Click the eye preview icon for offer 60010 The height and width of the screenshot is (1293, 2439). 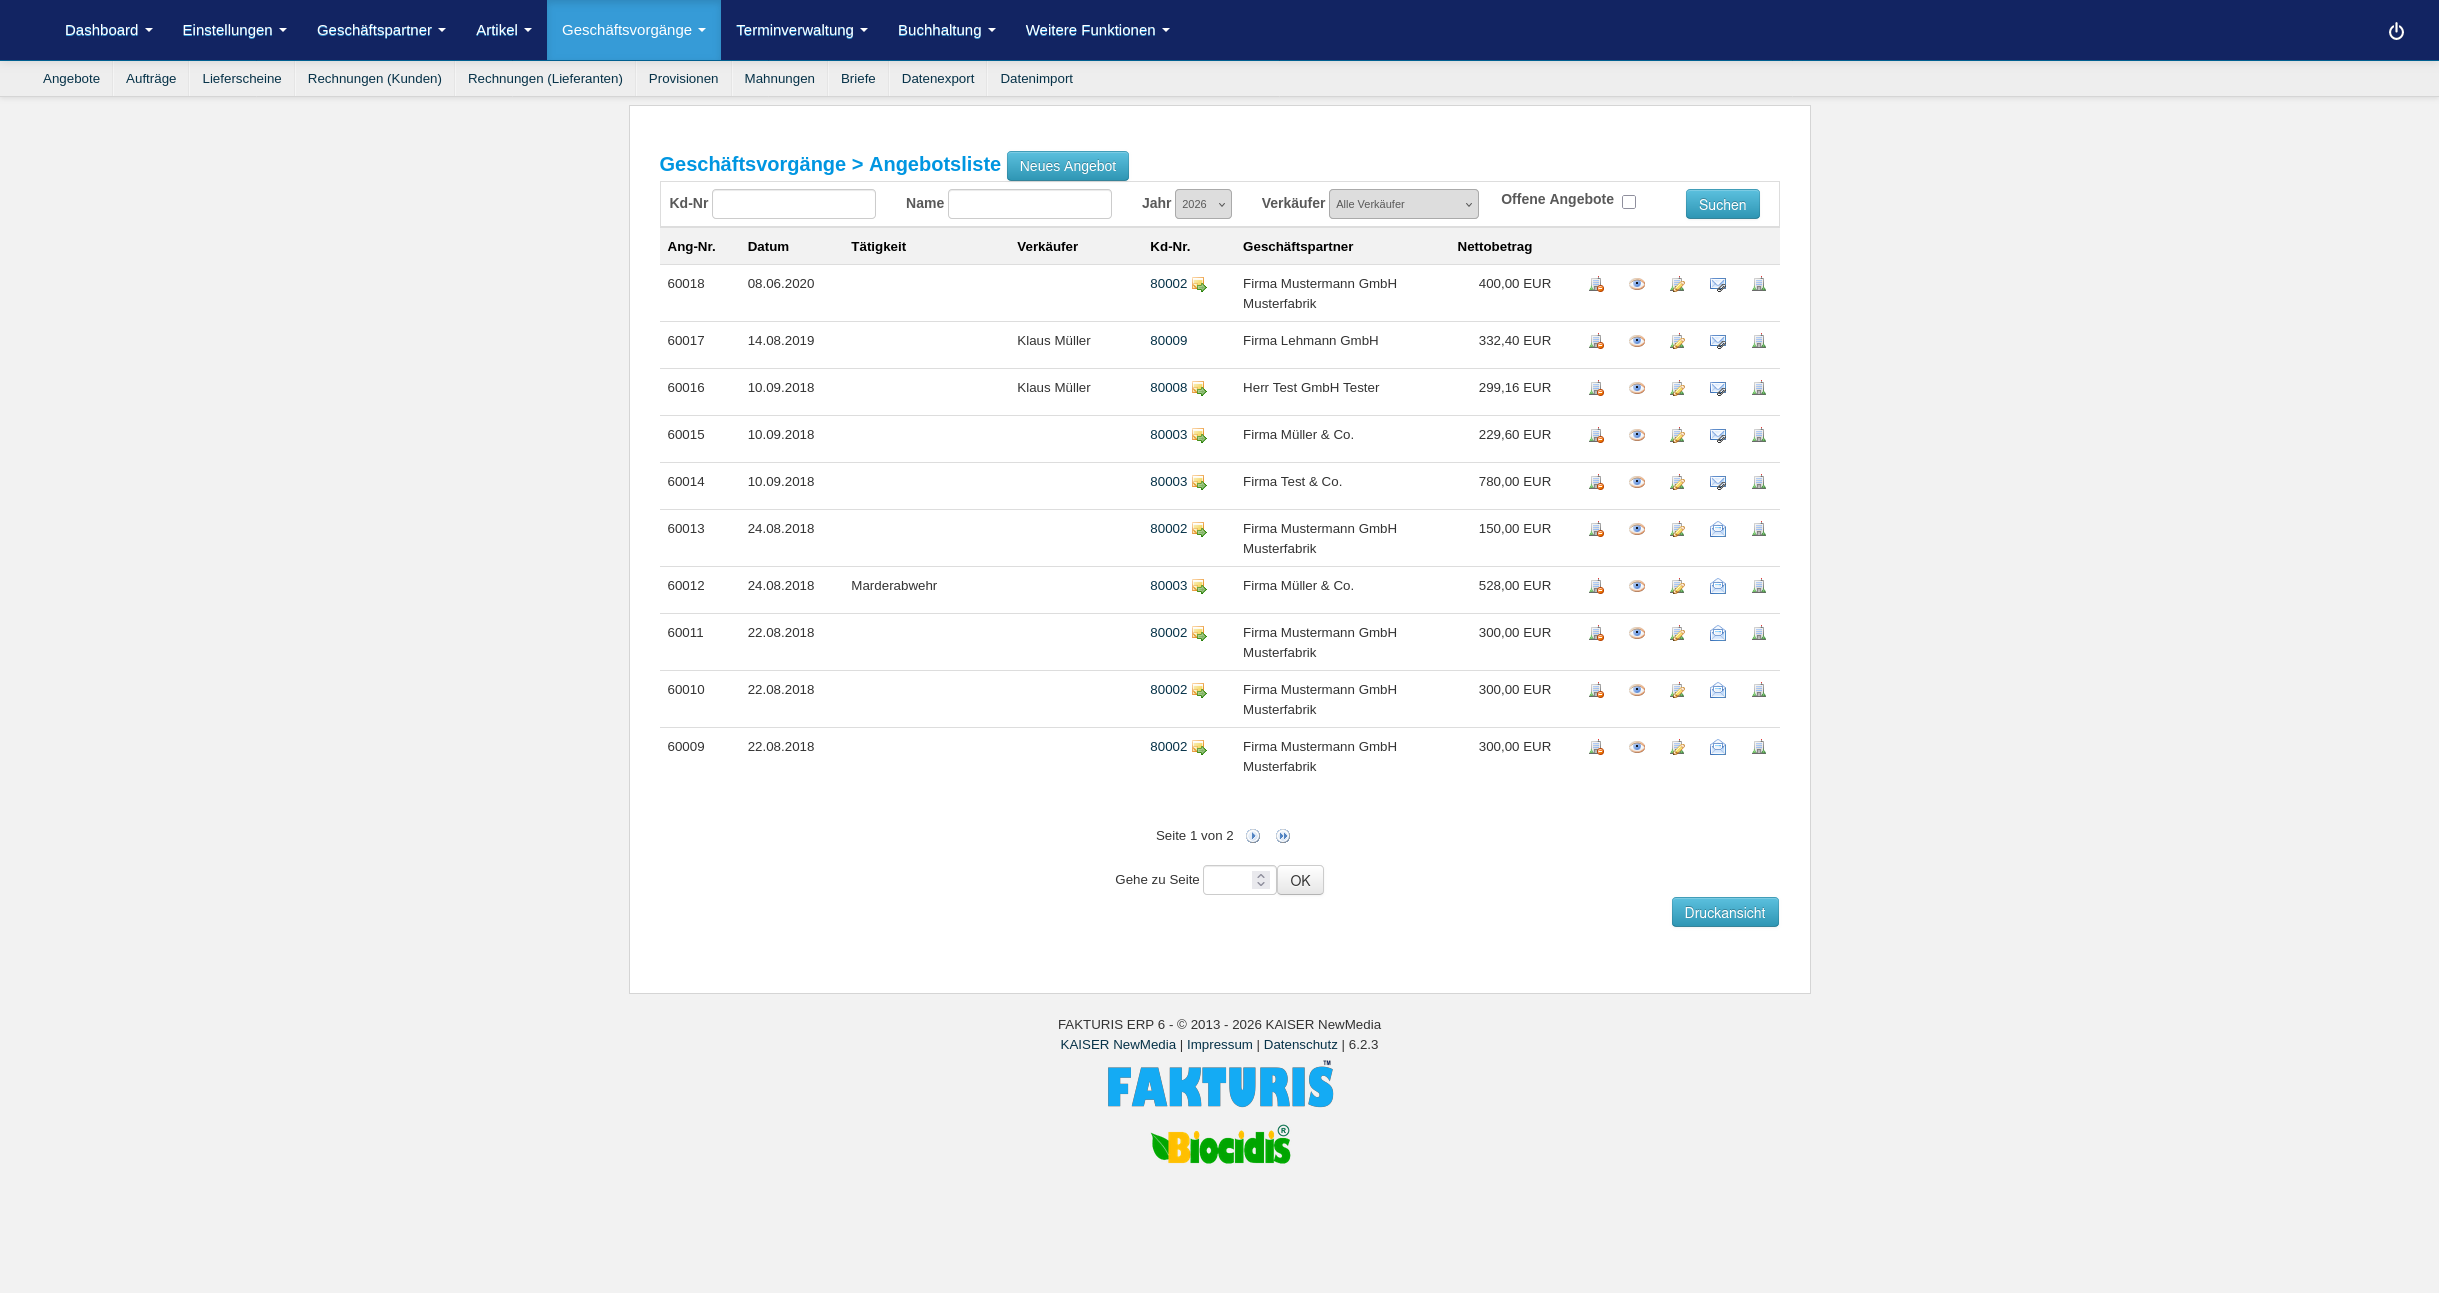click(x=1636, y=691)
